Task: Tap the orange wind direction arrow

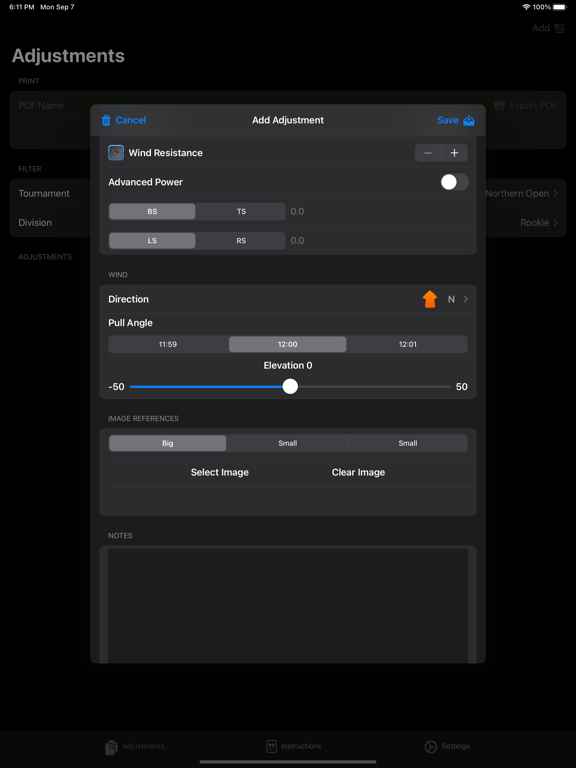Action: click(430, 299)
